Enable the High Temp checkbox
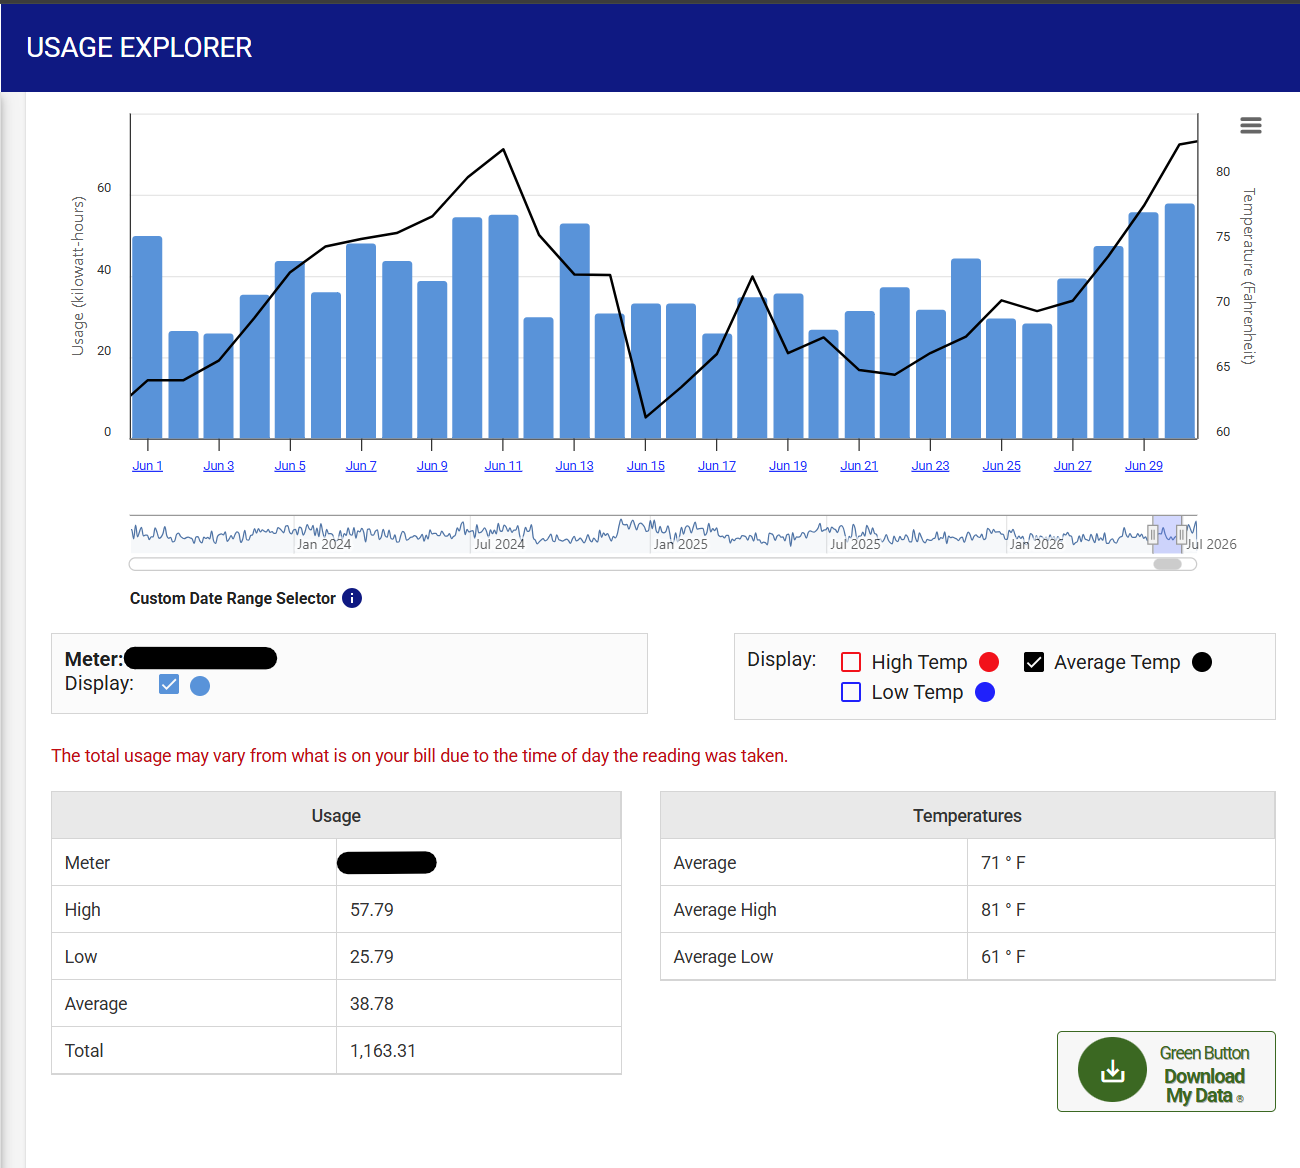The width and height of the screenshot is (1300, 1168). pos(851,662)
